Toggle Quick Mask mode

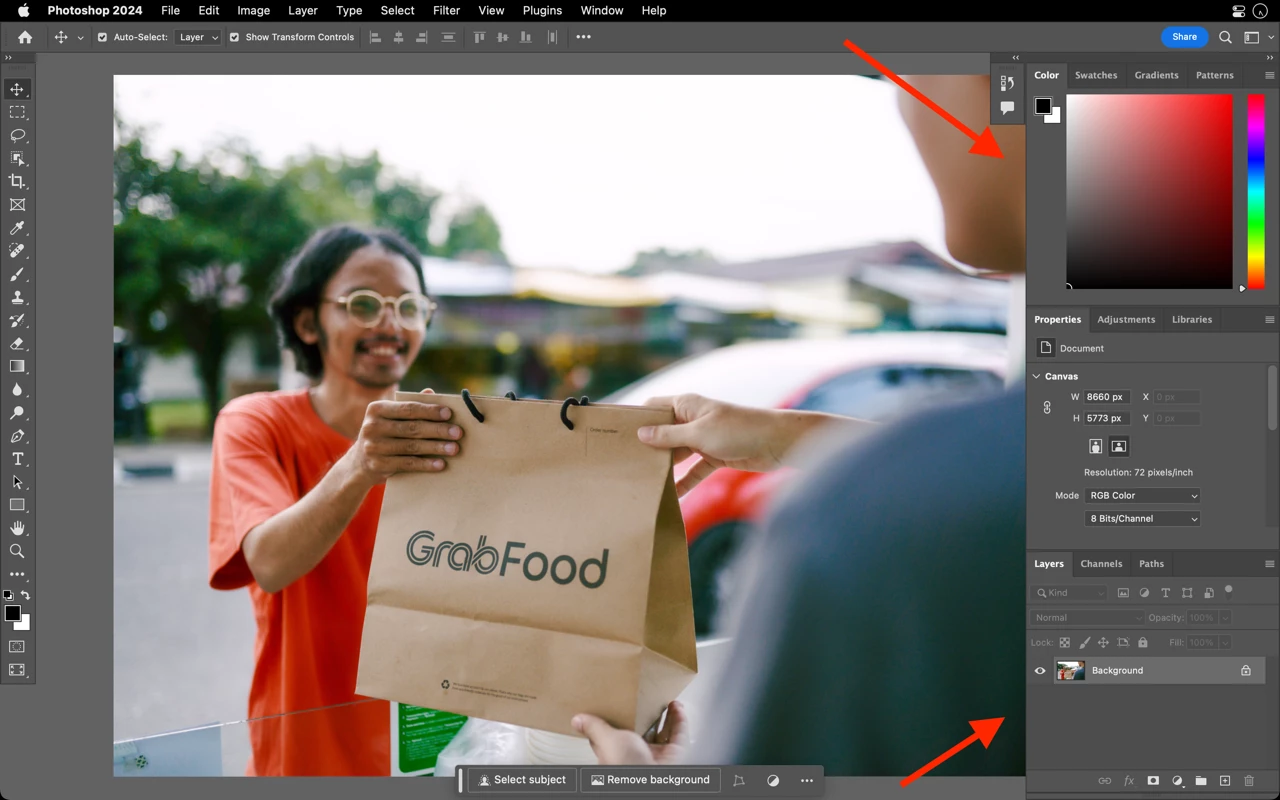17,647
